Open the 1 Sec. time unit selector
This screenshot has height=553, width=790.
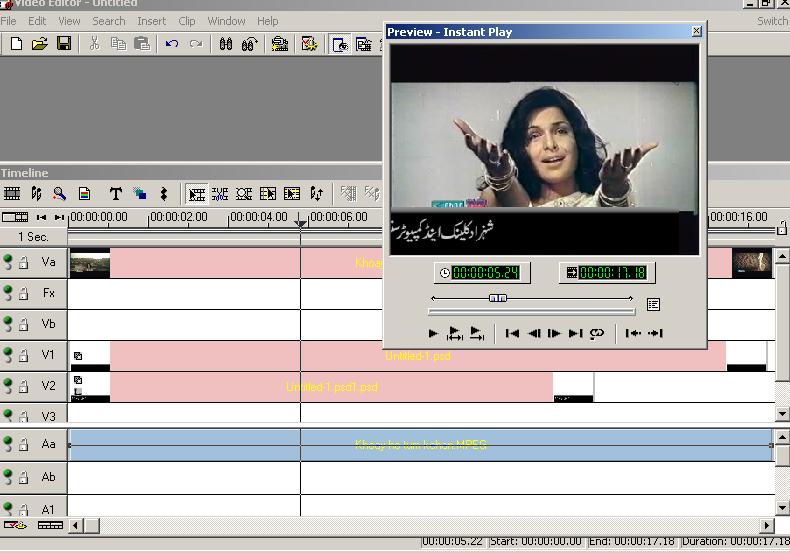pos(33,237)
